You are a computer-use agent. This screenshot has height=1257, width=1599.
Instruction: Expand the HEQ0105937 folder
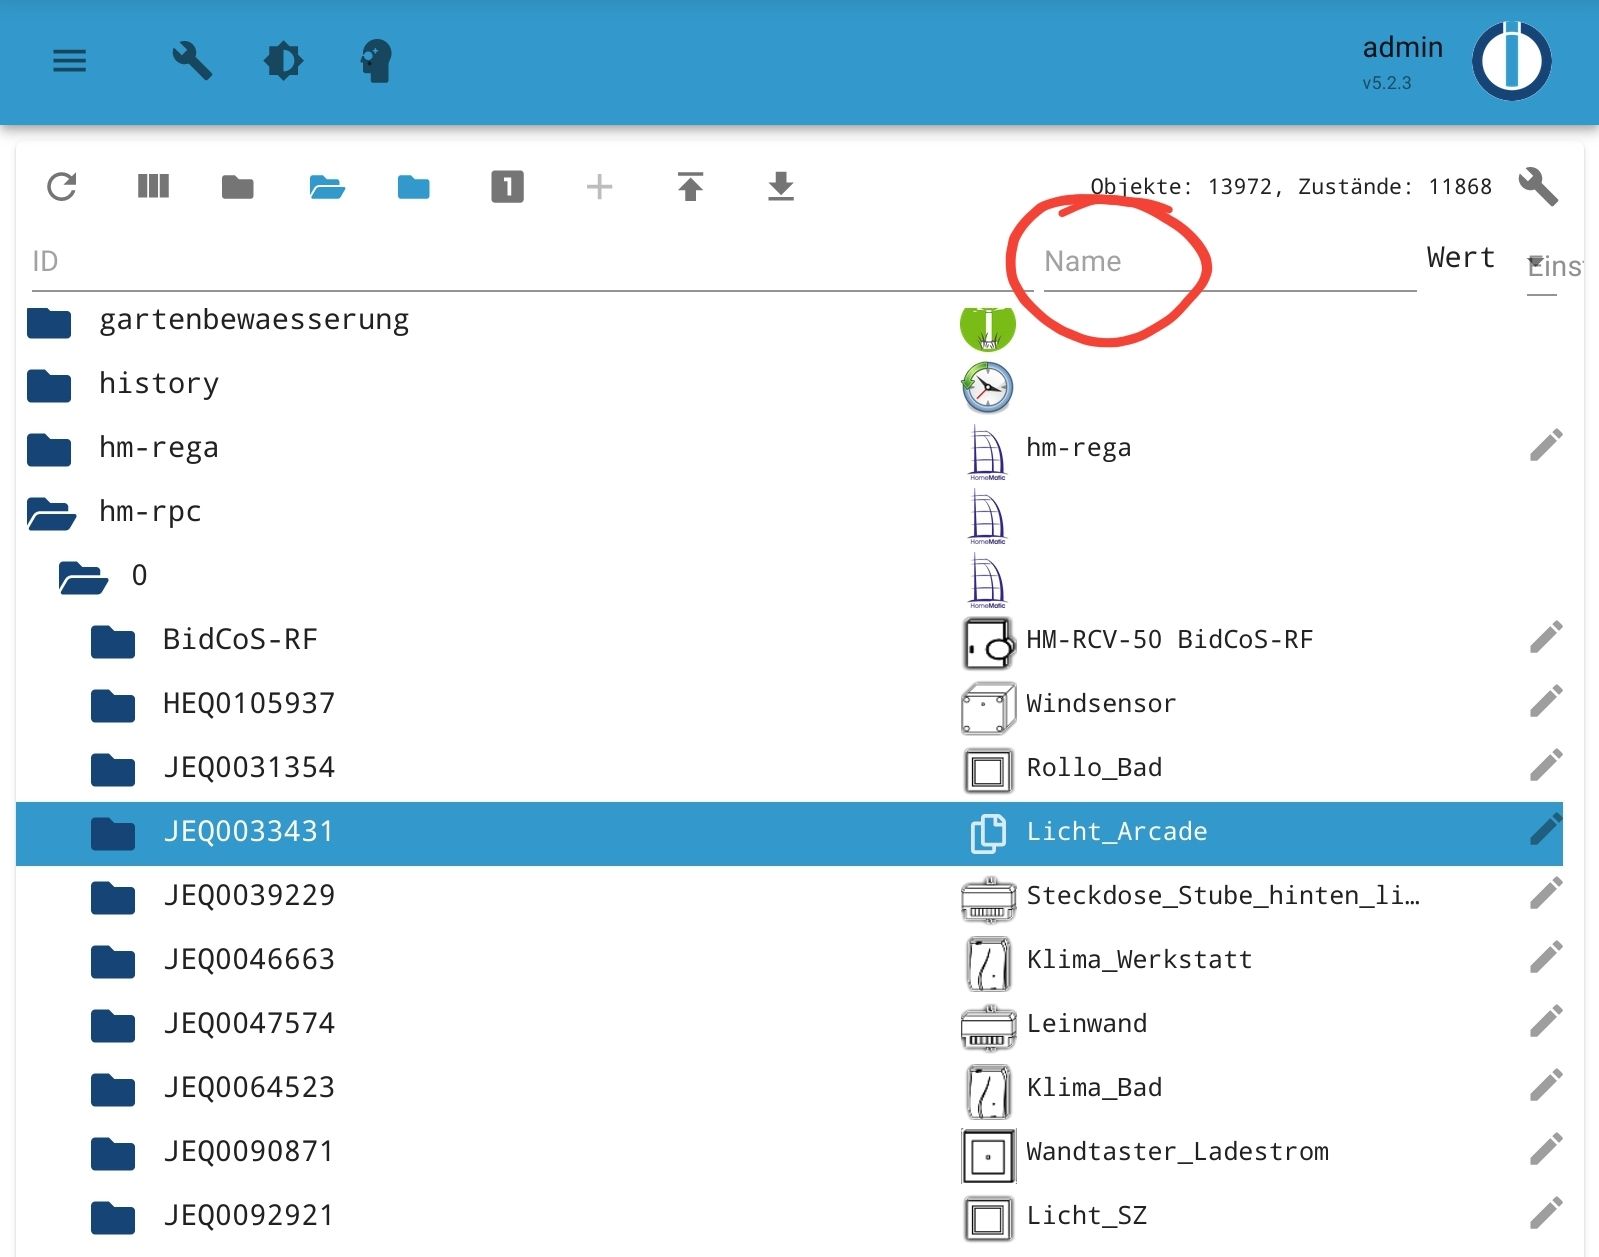tap(113, 706)
